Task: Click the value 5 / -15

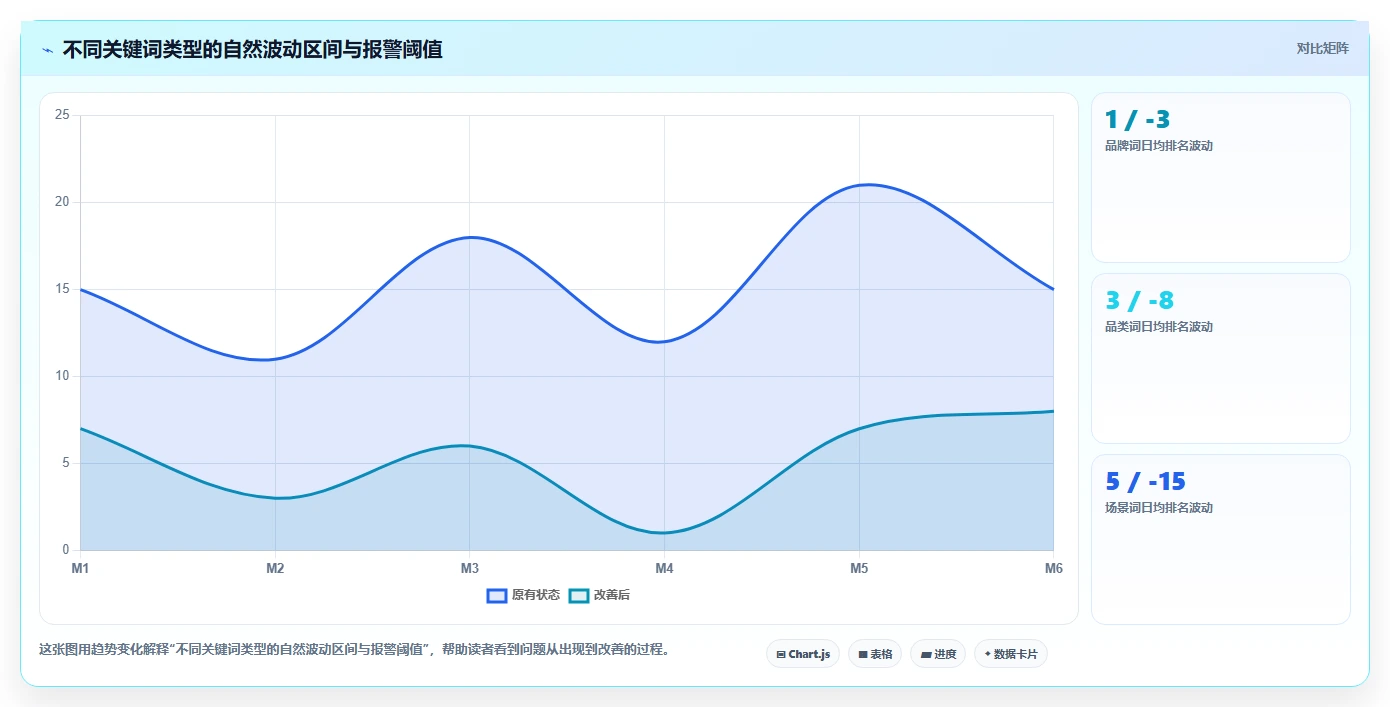Action: tap(1145, 482)
